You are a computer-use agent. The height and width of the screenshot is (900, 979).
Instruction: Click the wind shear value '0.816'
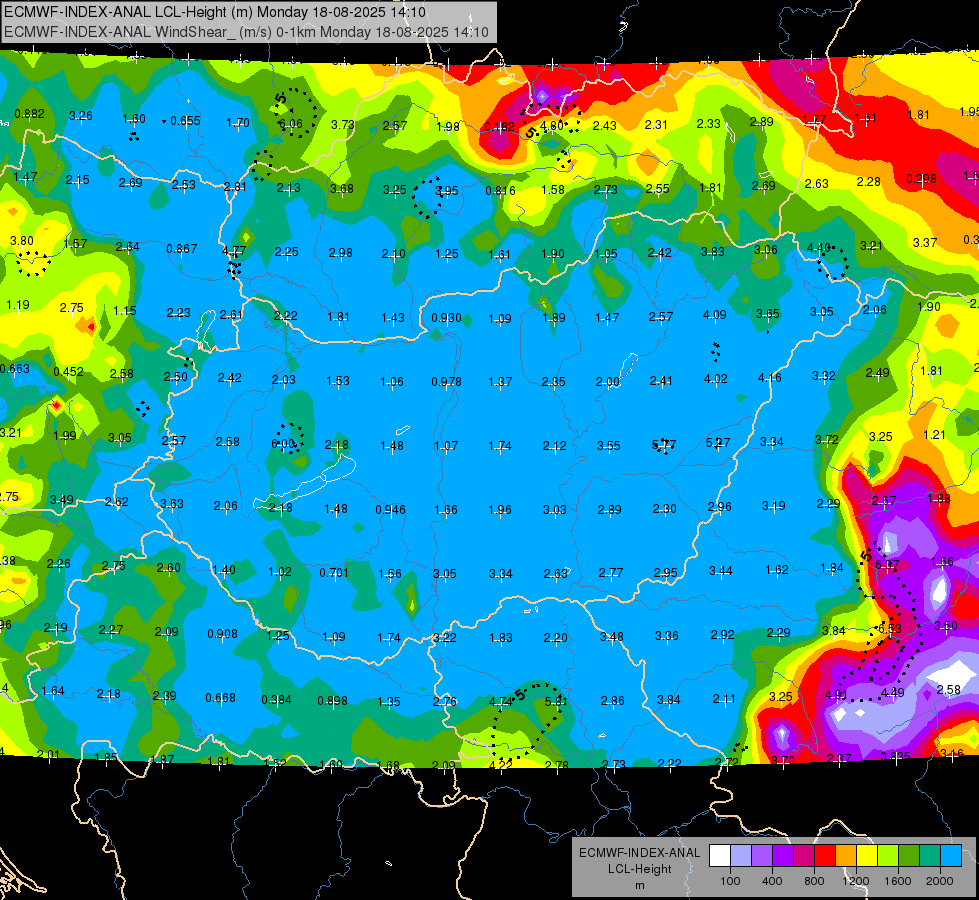500,190
